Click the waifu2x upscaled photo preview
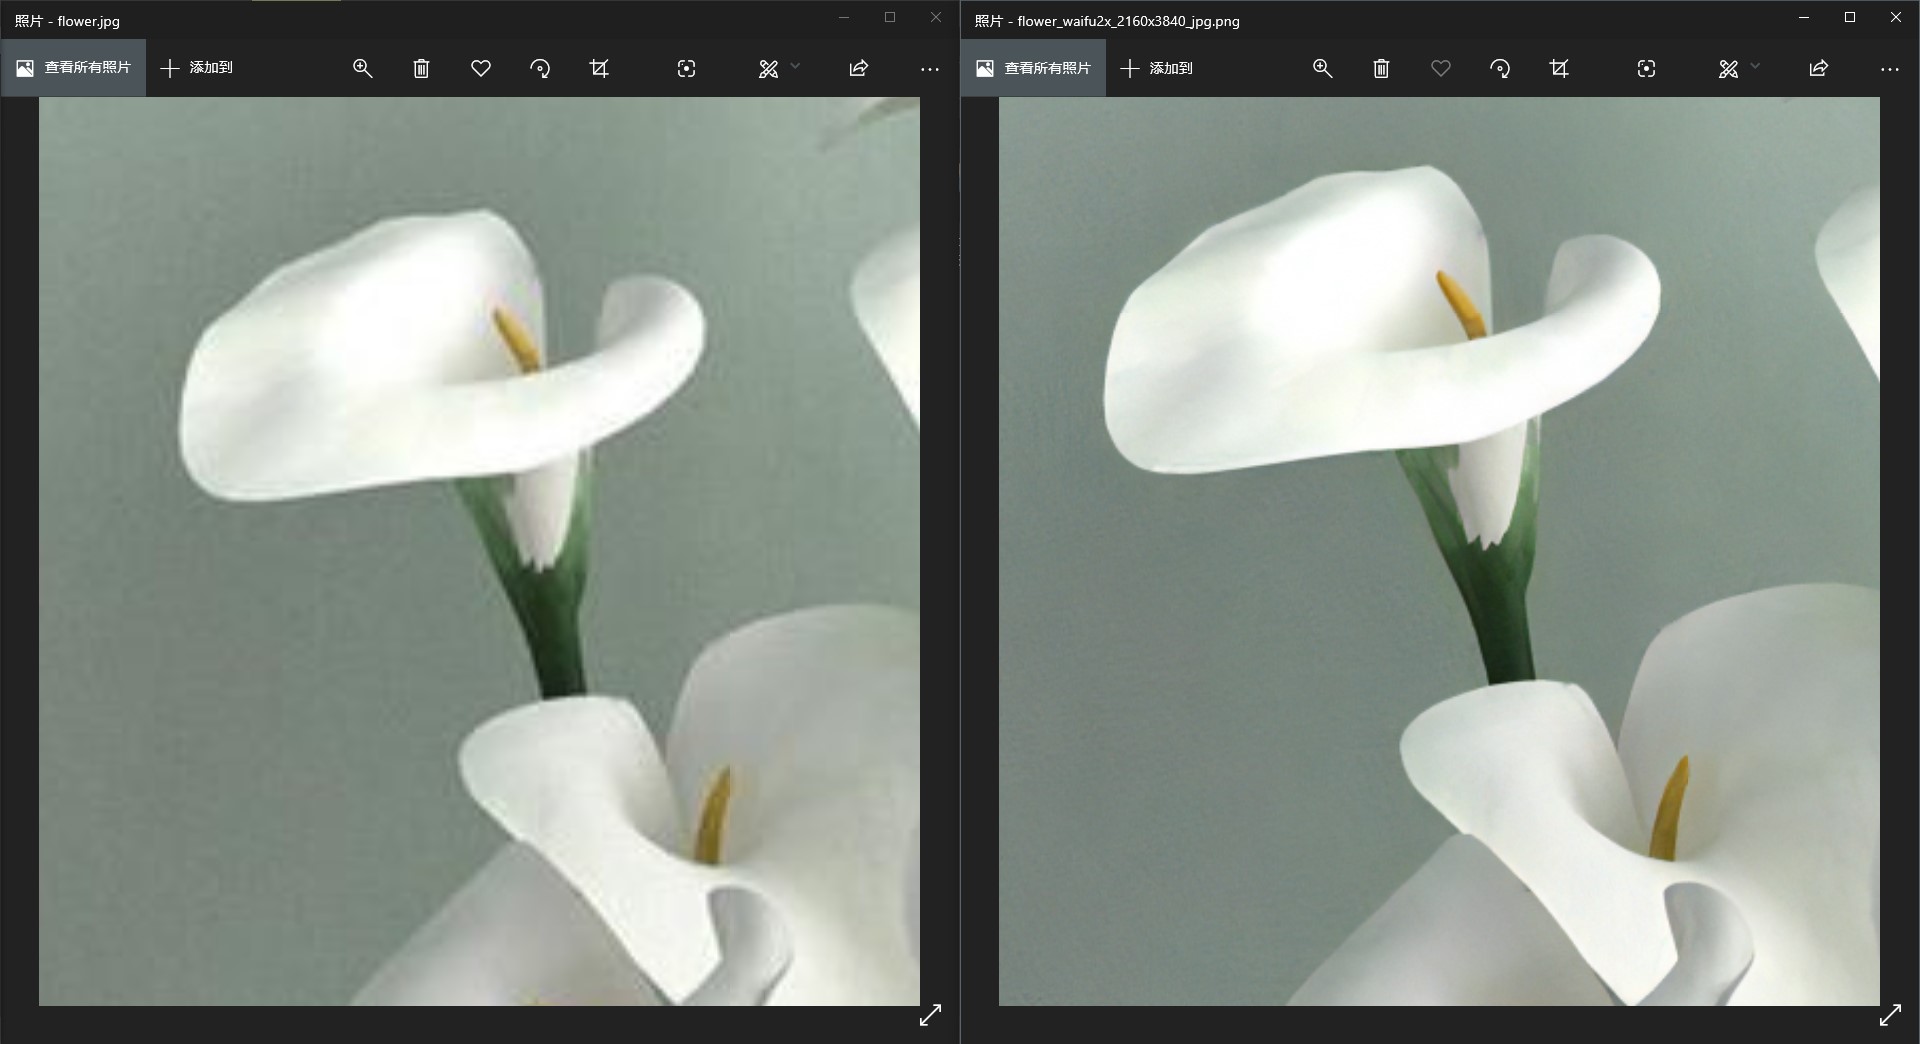The height and width of the screenshot is (1044, 1920). pyautogui.click(x=1439, y=551)
